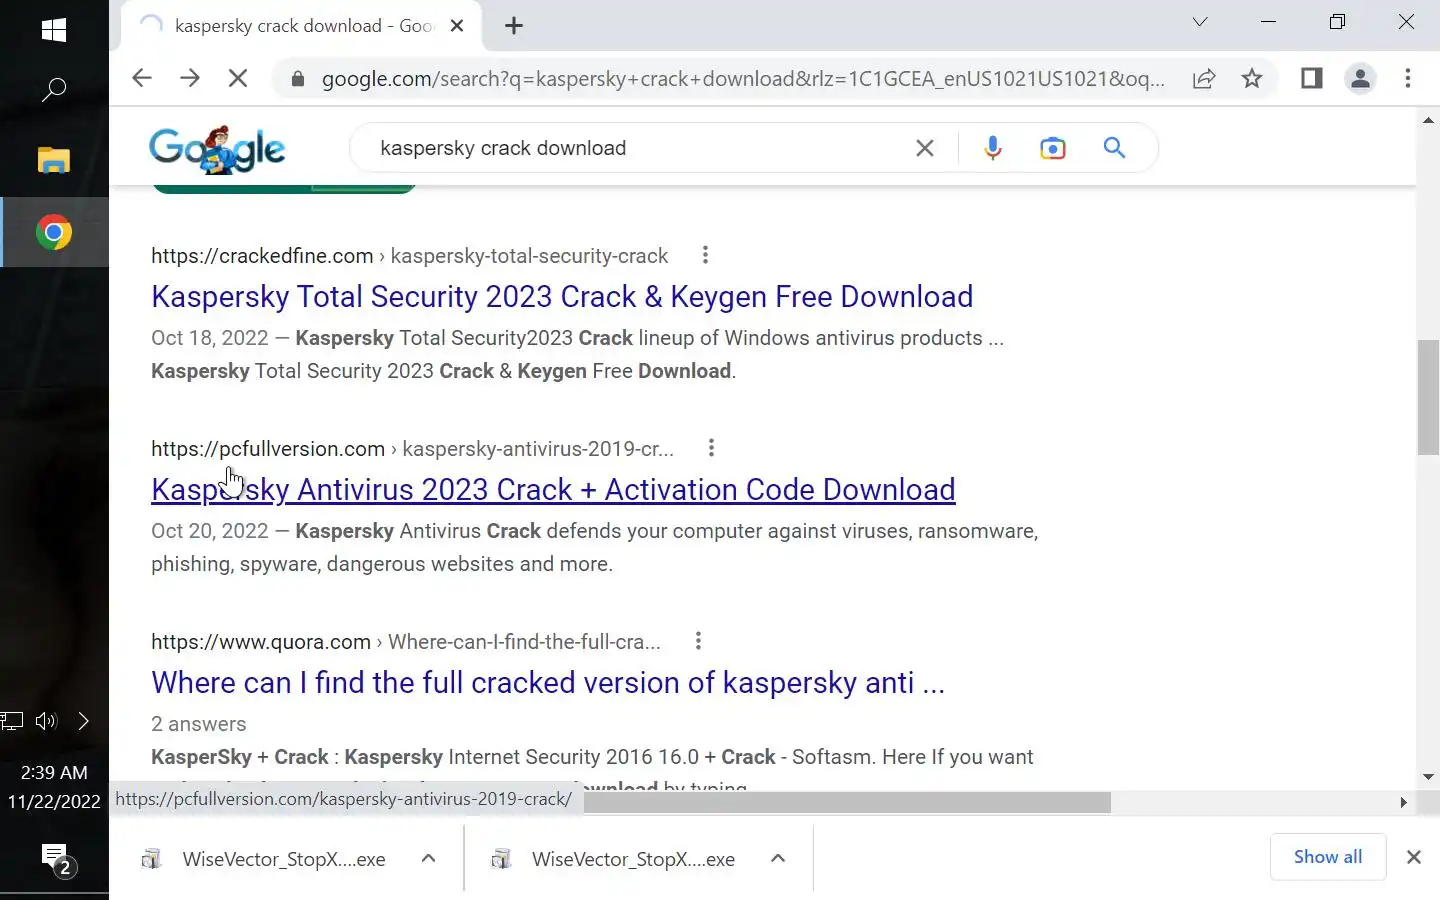Open options for quora.com result
1440x900 pixels.
pos(698,641)
